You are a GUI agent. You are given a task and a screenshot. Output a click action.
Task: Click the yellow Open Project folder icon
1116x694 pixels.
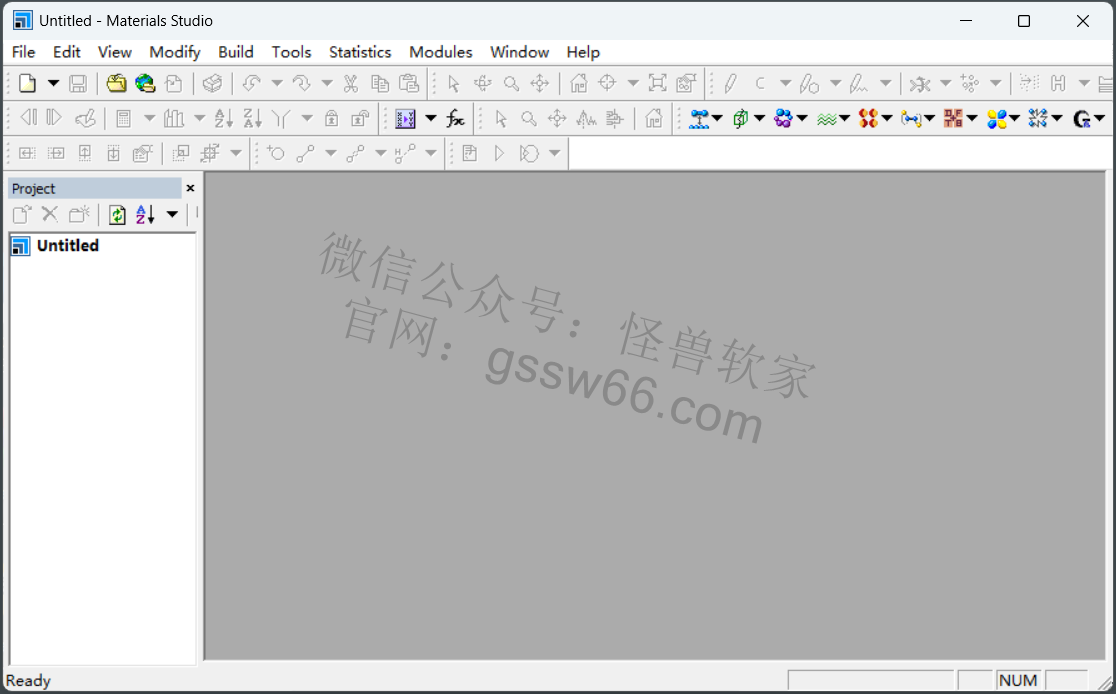point(116,83)
